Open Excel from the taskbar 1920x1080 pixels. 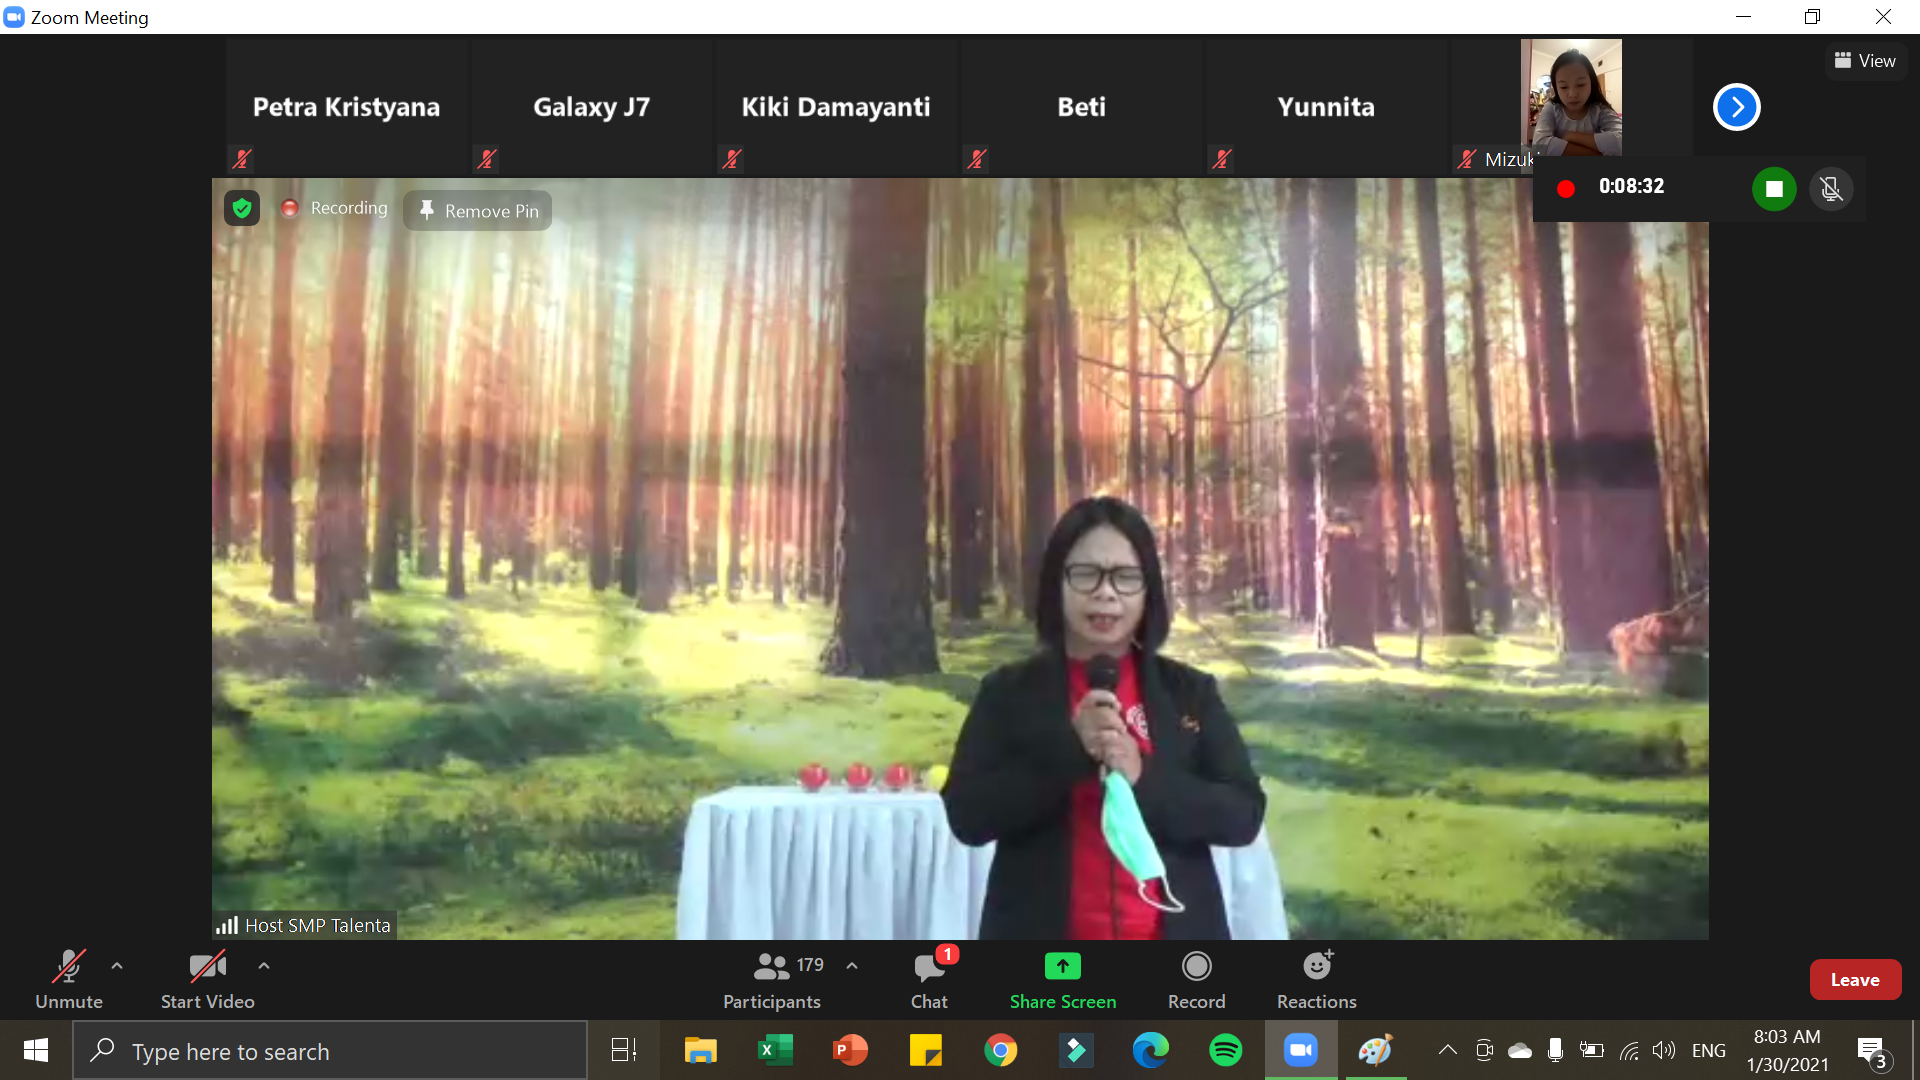775,1050
